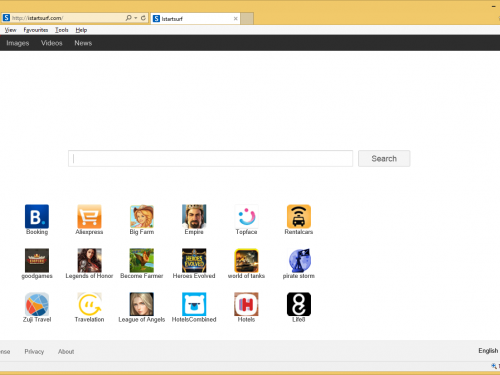The height and width of the screenshot is (375, 500).
Task: Open the Topface icon
Action: (x=246, y=216)
